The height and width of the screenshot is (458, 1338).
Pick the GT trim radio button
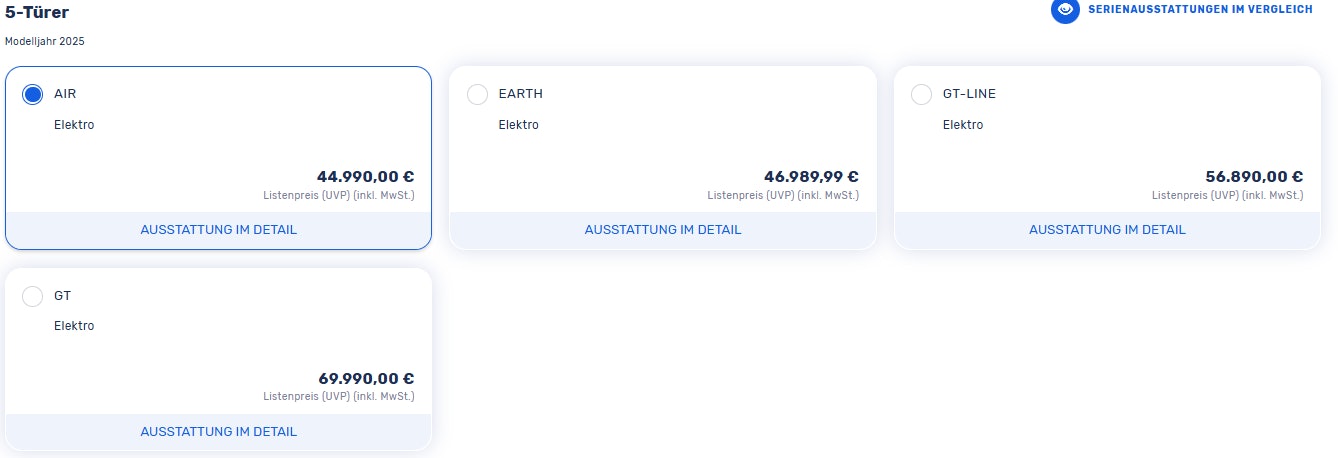pyautogui.click(x=33, y=296)
